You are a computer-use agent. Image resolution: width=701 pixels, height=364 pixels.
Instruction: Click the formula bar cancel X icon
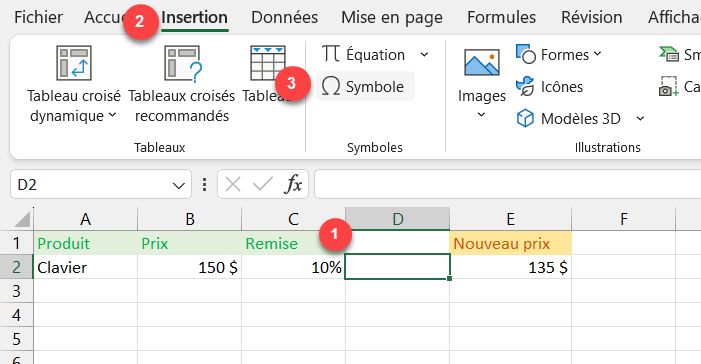pyautogui.click(x=233, y=184)
